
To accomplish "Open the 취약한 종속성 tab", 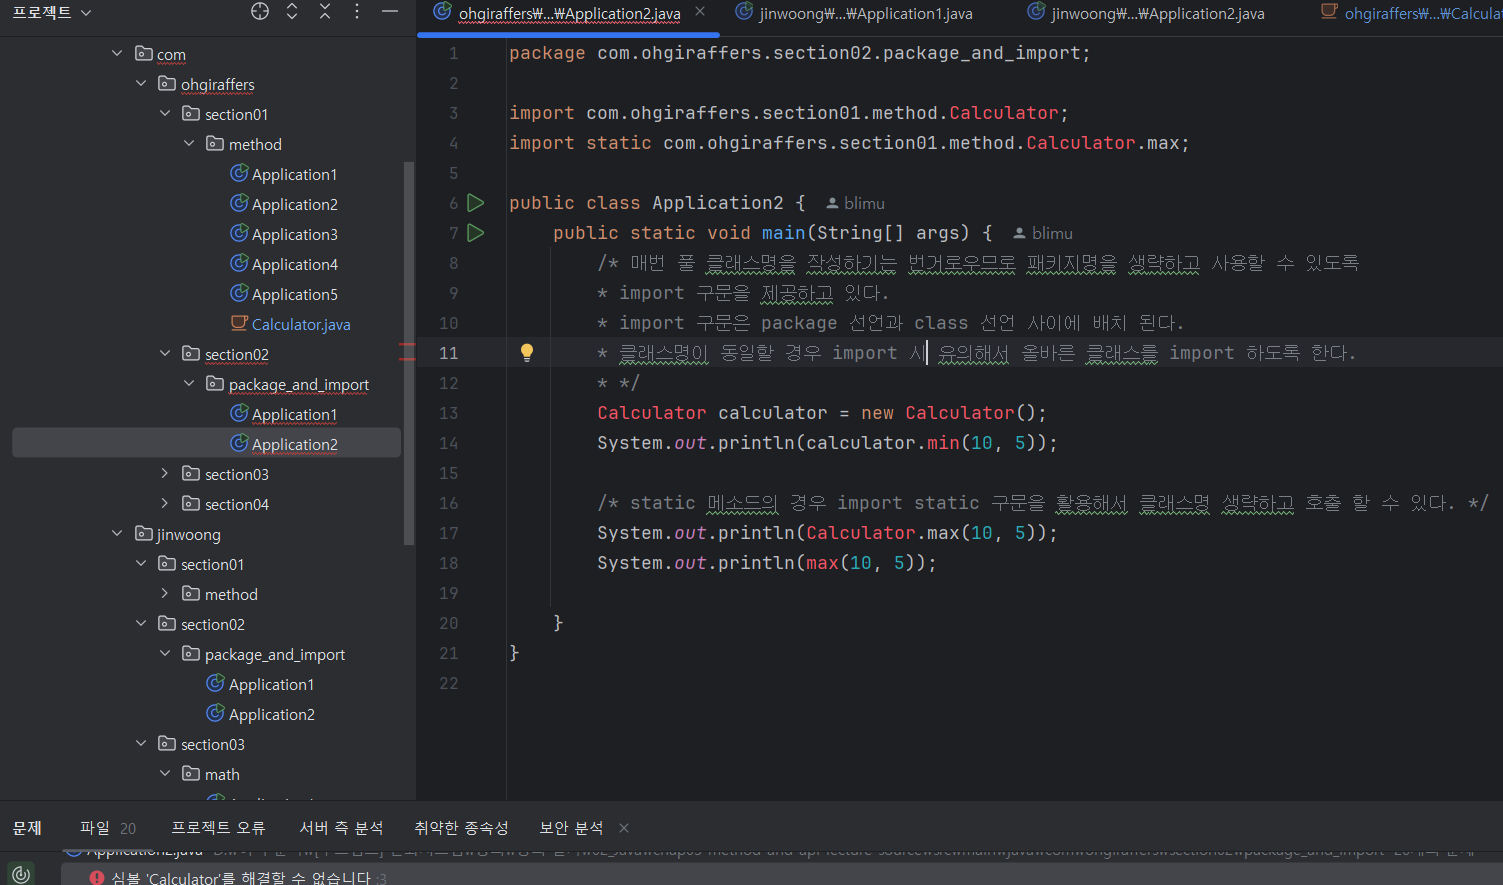I will pyautogui.click(x=461, y=828).
